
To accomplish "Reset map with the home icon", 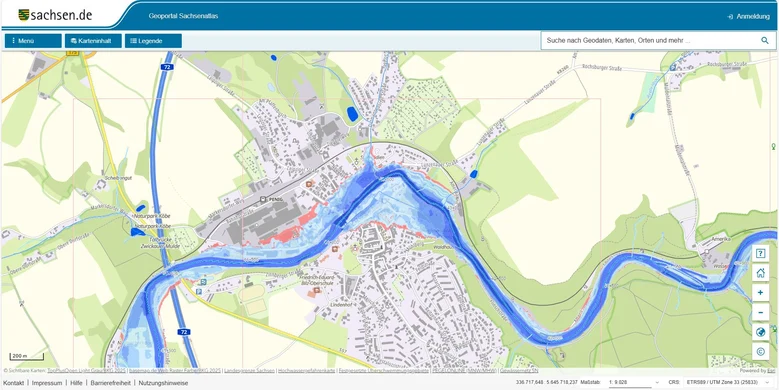I will pos(760,273).
